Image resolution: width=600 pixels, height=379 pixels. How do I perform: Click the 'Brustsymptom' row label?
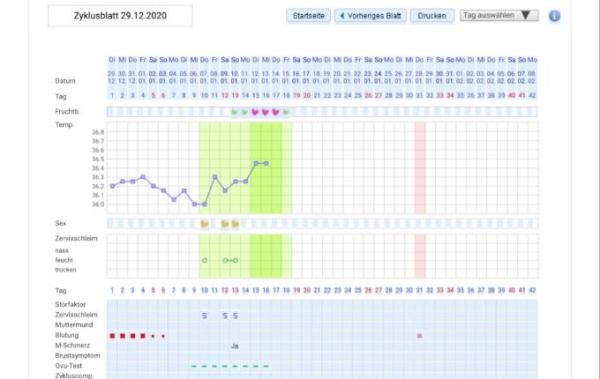pyautogui.click(x=77, y=355)
